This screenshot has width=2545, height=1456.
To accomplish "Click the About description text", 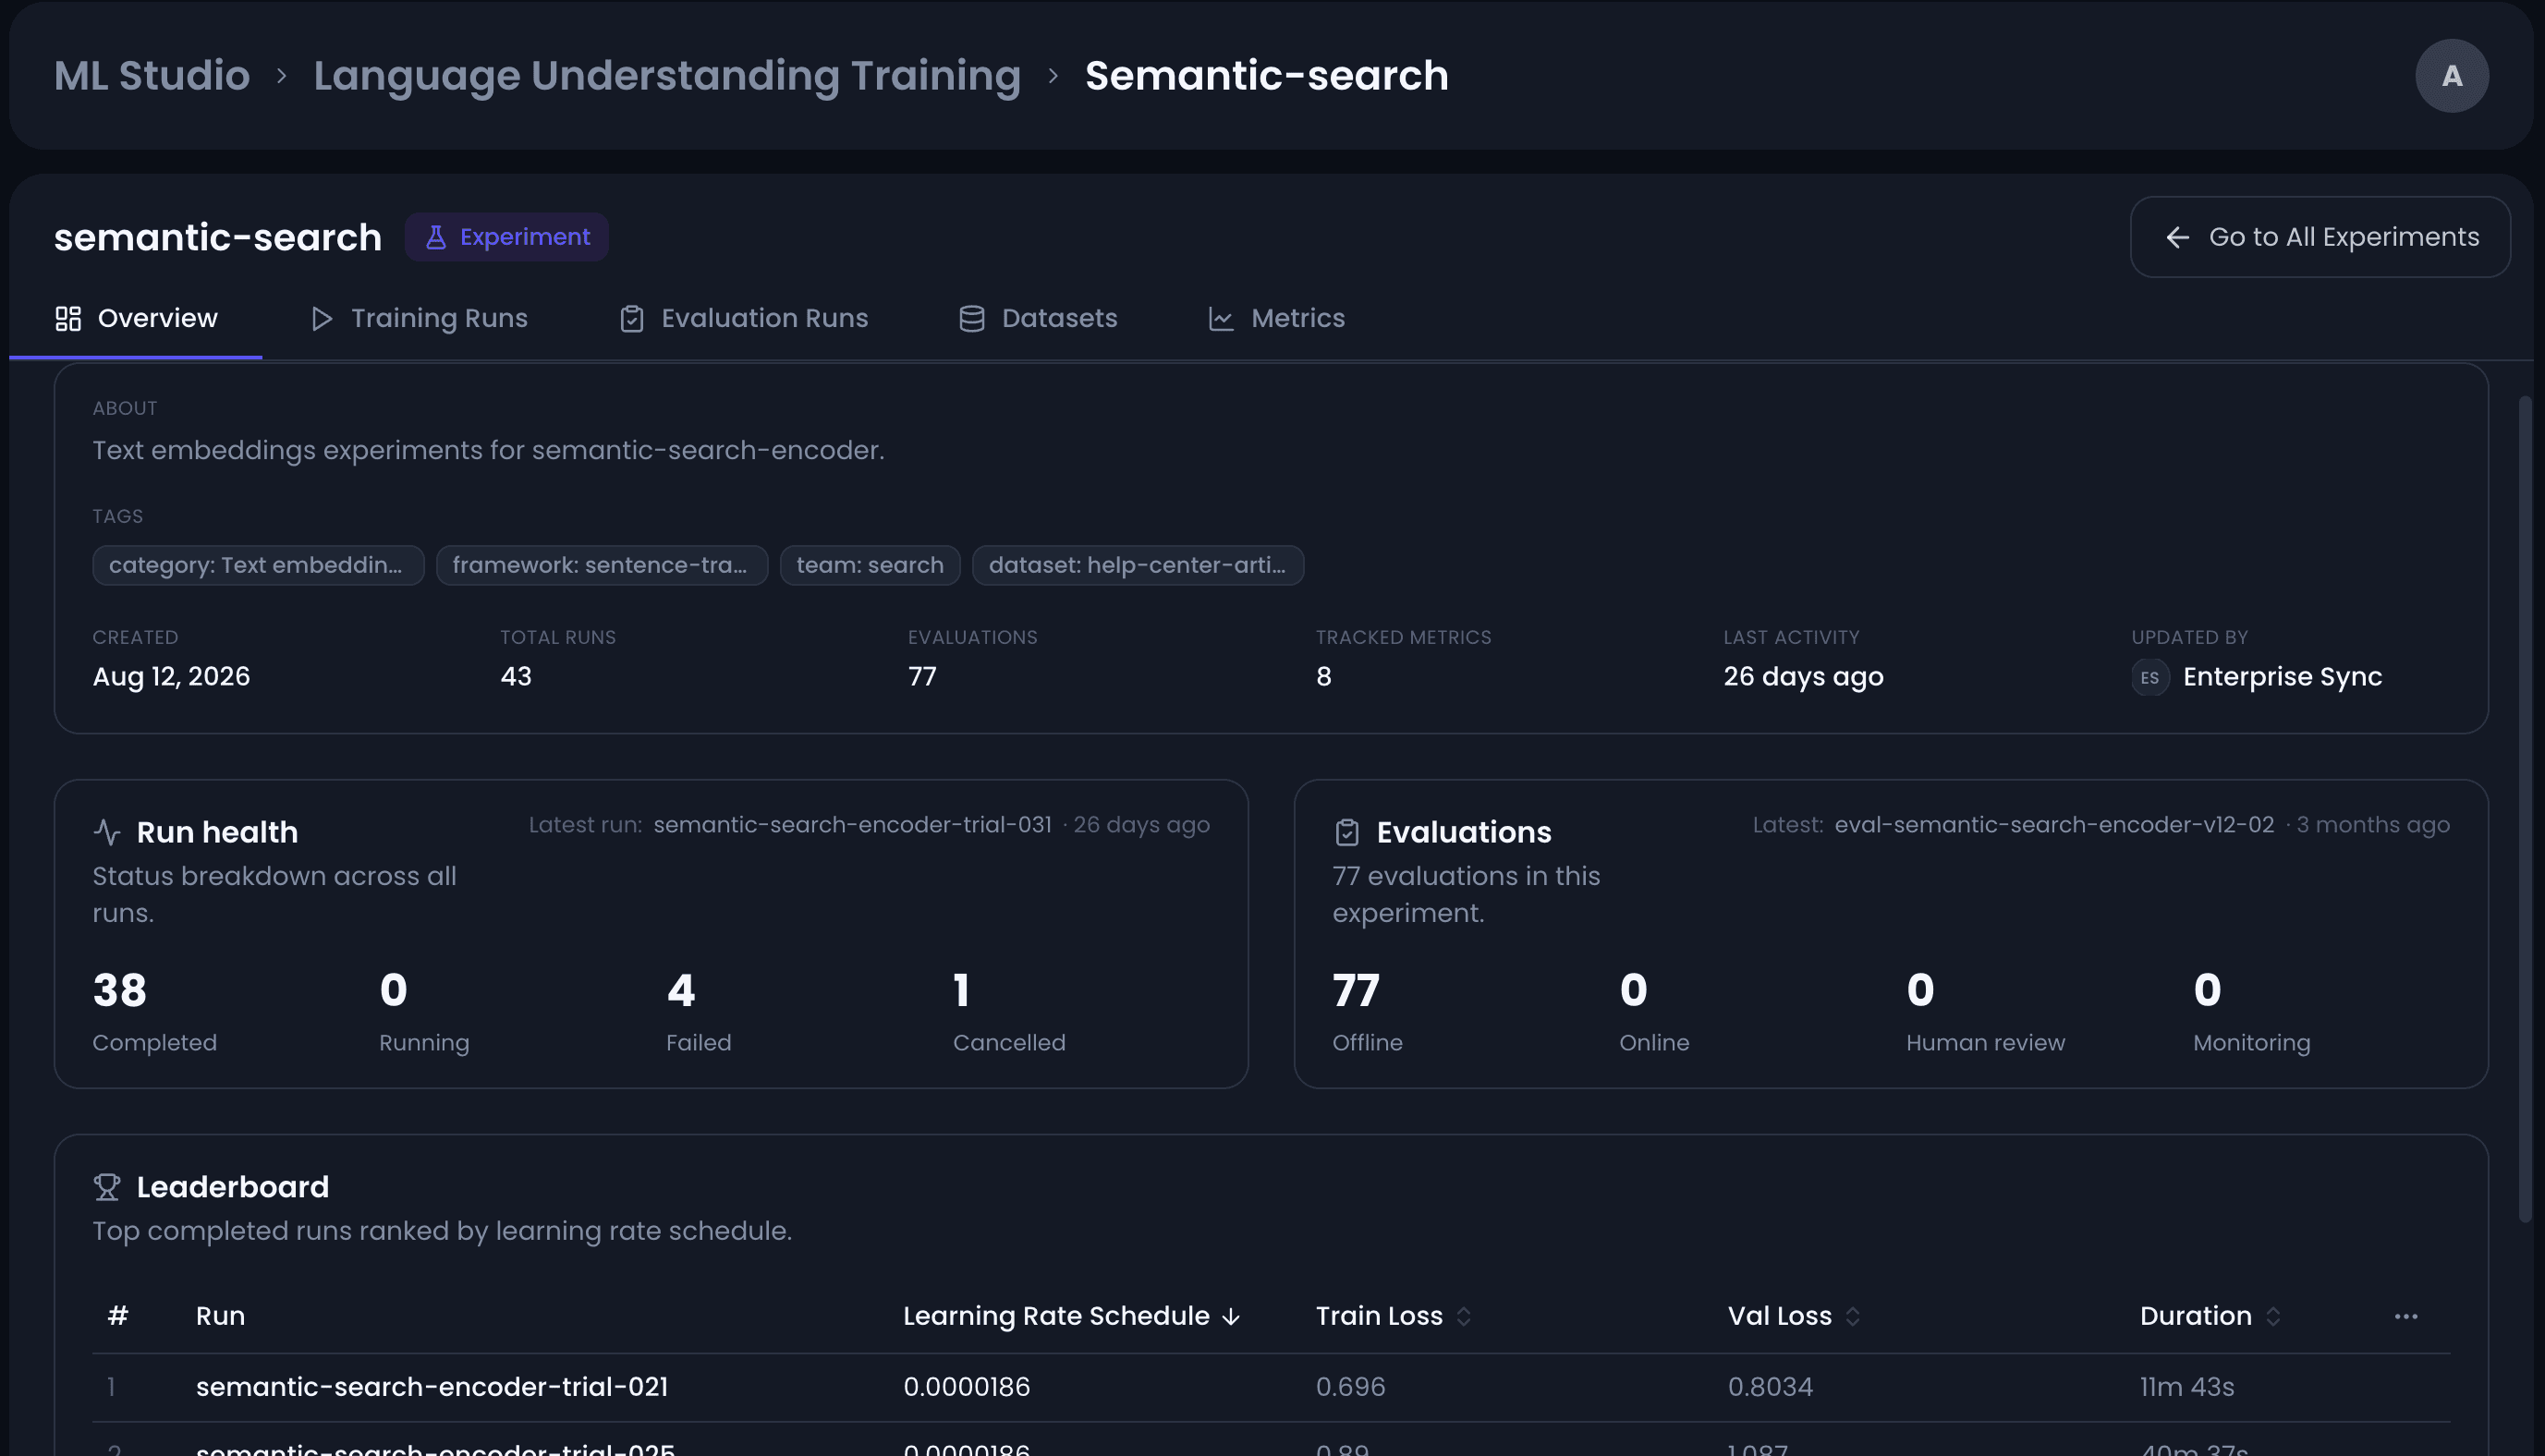I will pos(488,450).
